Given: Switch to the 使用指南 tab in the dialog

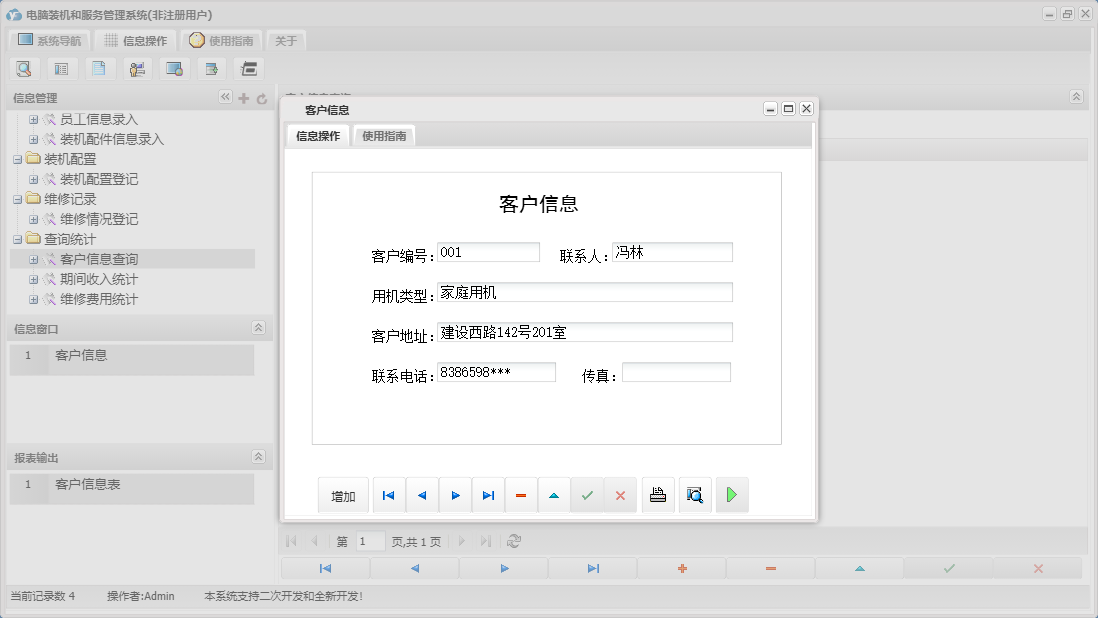Looking at the screenshot, I should click(x=384, y=136).
